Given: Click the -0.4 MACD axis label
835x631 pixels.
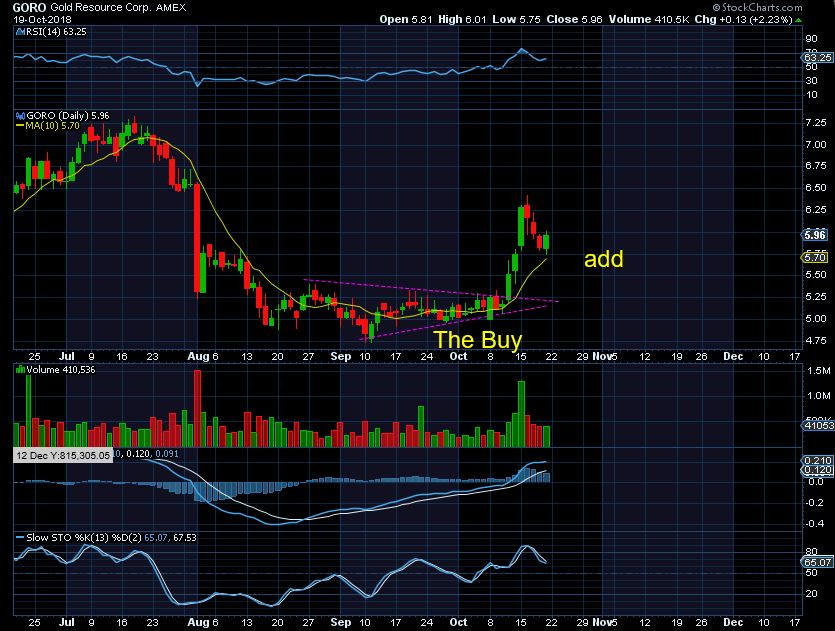Looking at the screenshot, I should pyautogui.click(x=815, y=524).
